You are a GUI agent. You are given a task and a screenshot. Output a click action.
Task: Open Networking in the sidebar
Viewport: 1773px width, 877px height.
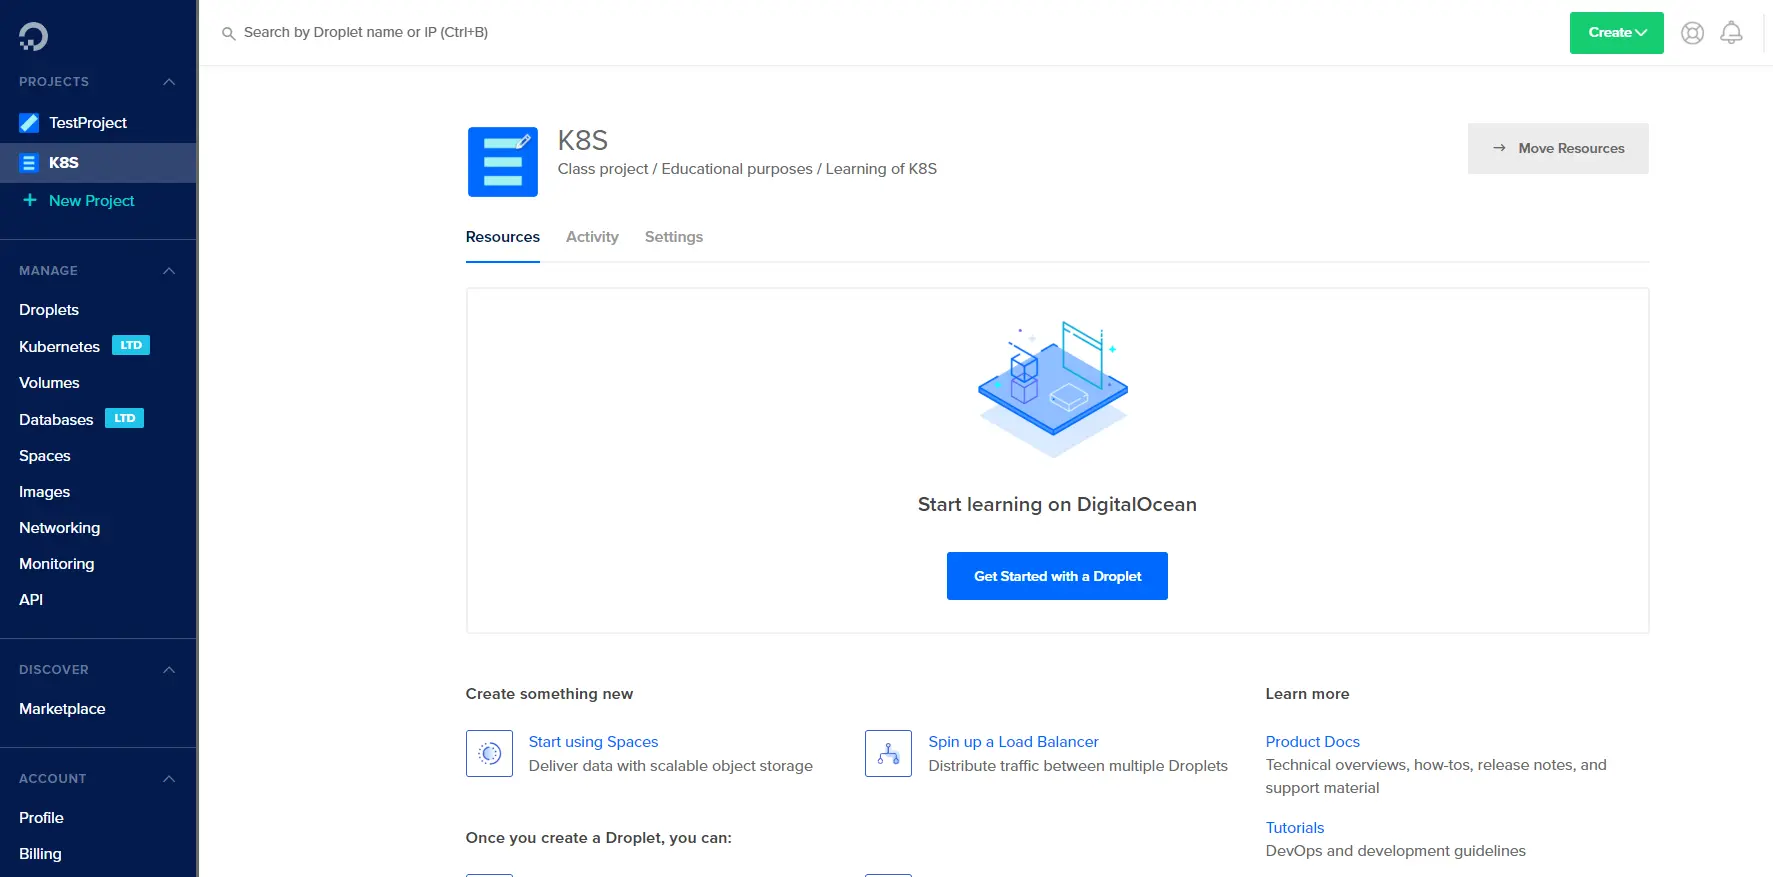point(60,528)
